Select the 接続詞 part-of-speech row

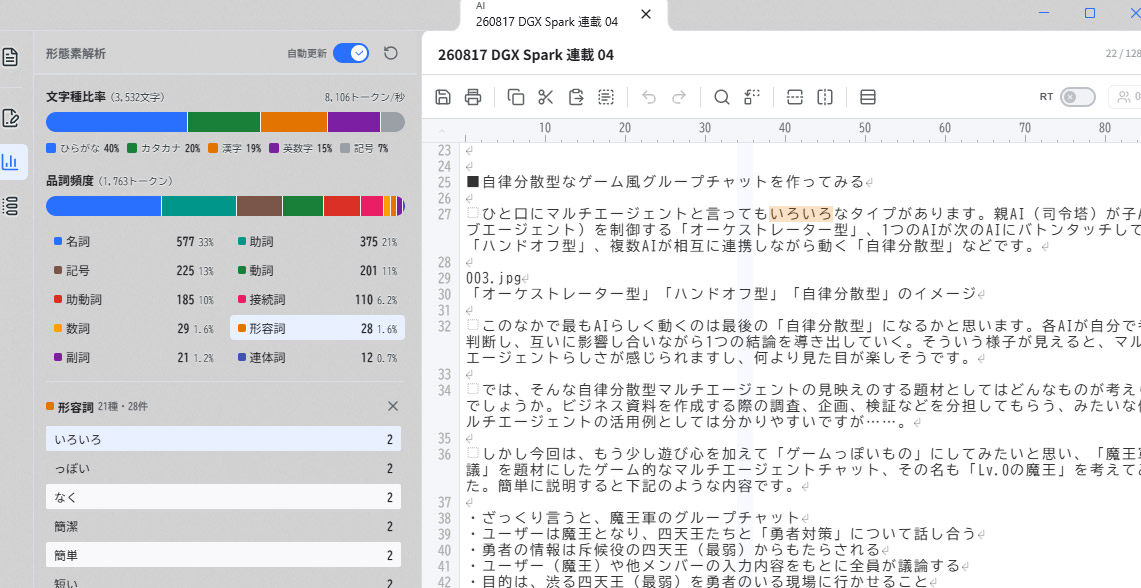[317, 300]
